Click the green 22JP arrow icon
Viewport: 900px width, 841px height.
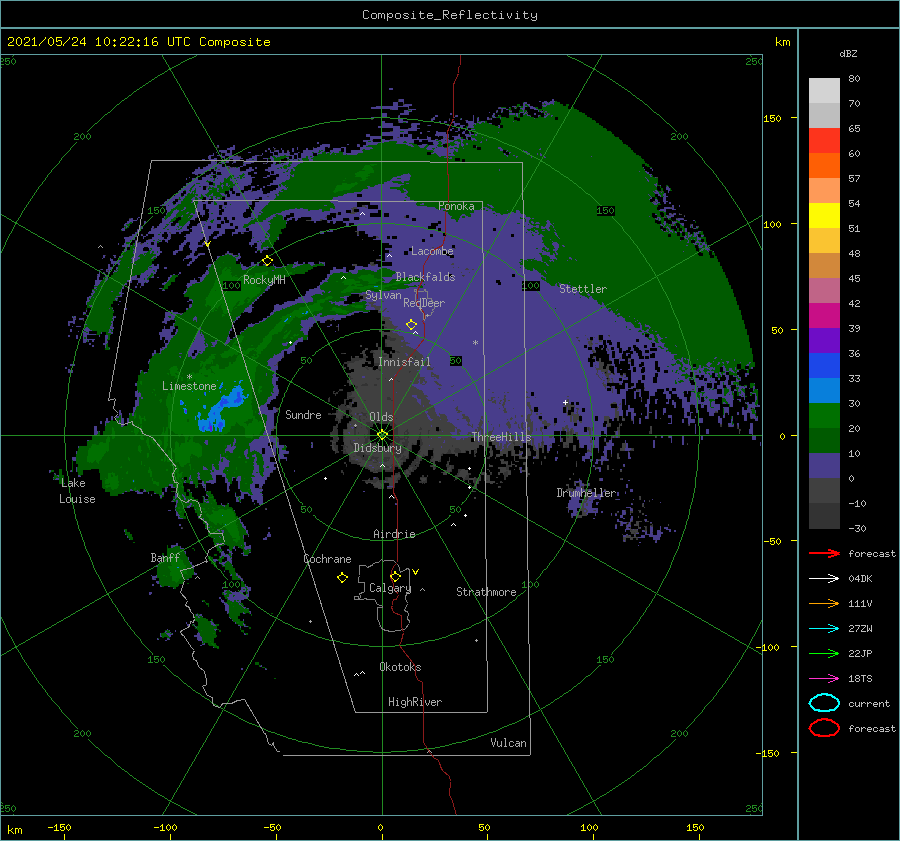(824, 653)
